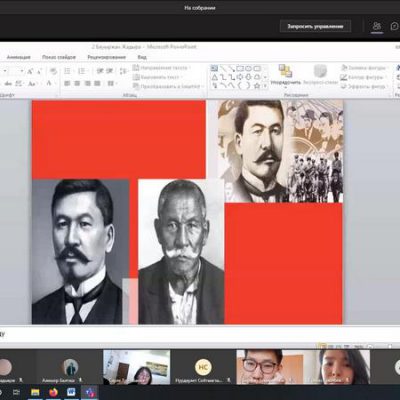Open the line spacing dropdown
The height and width of the screenshot is (400, 400).
124,71
